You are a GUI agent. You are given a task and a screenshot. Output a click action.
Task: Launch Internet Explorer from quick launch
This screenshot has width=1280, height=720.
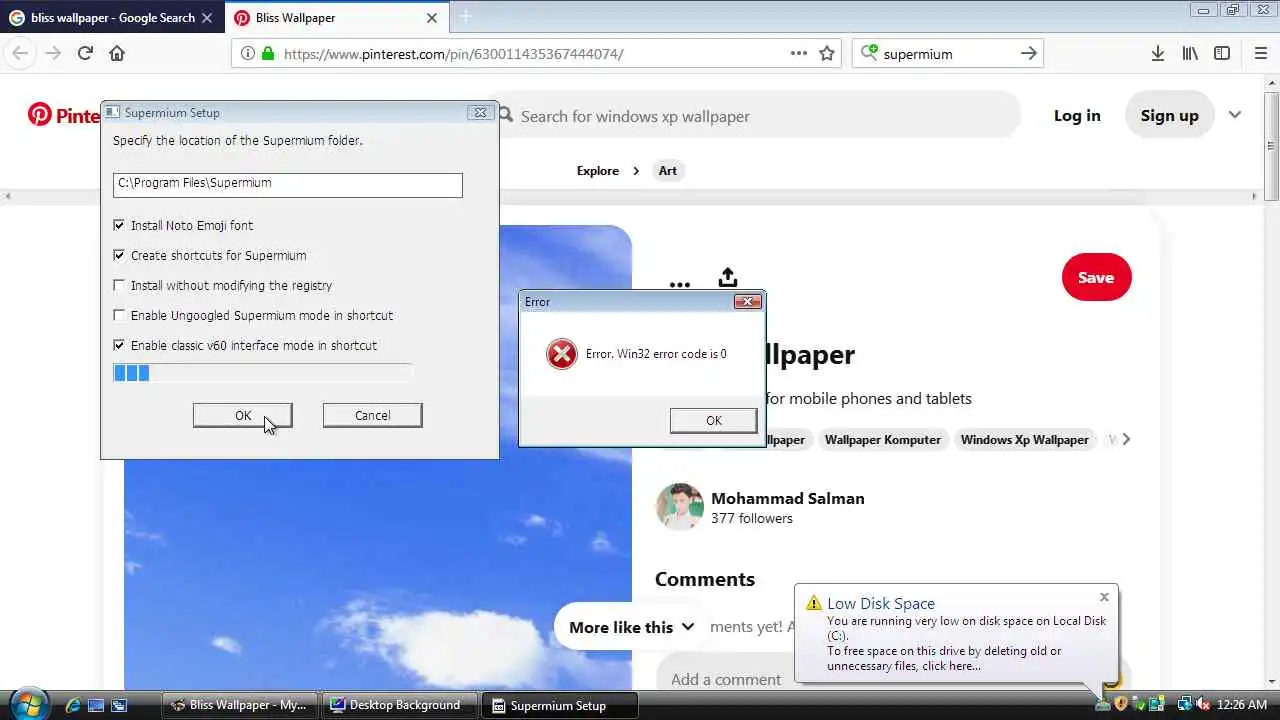coord(73,705)
